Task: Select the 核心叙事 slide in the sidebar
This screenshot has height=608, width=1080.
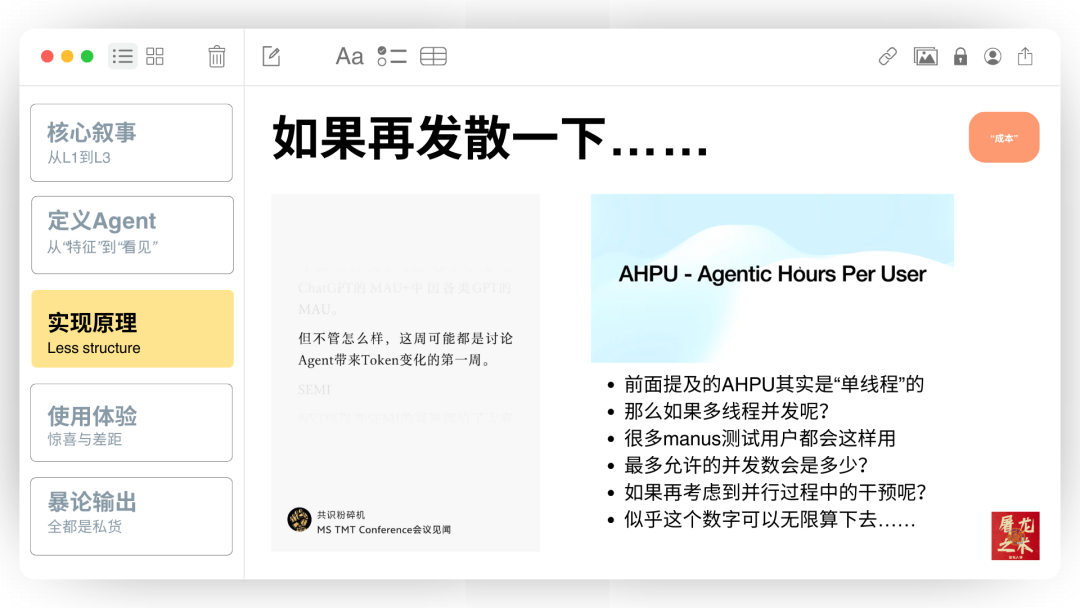Action: (x=131, y=142)
